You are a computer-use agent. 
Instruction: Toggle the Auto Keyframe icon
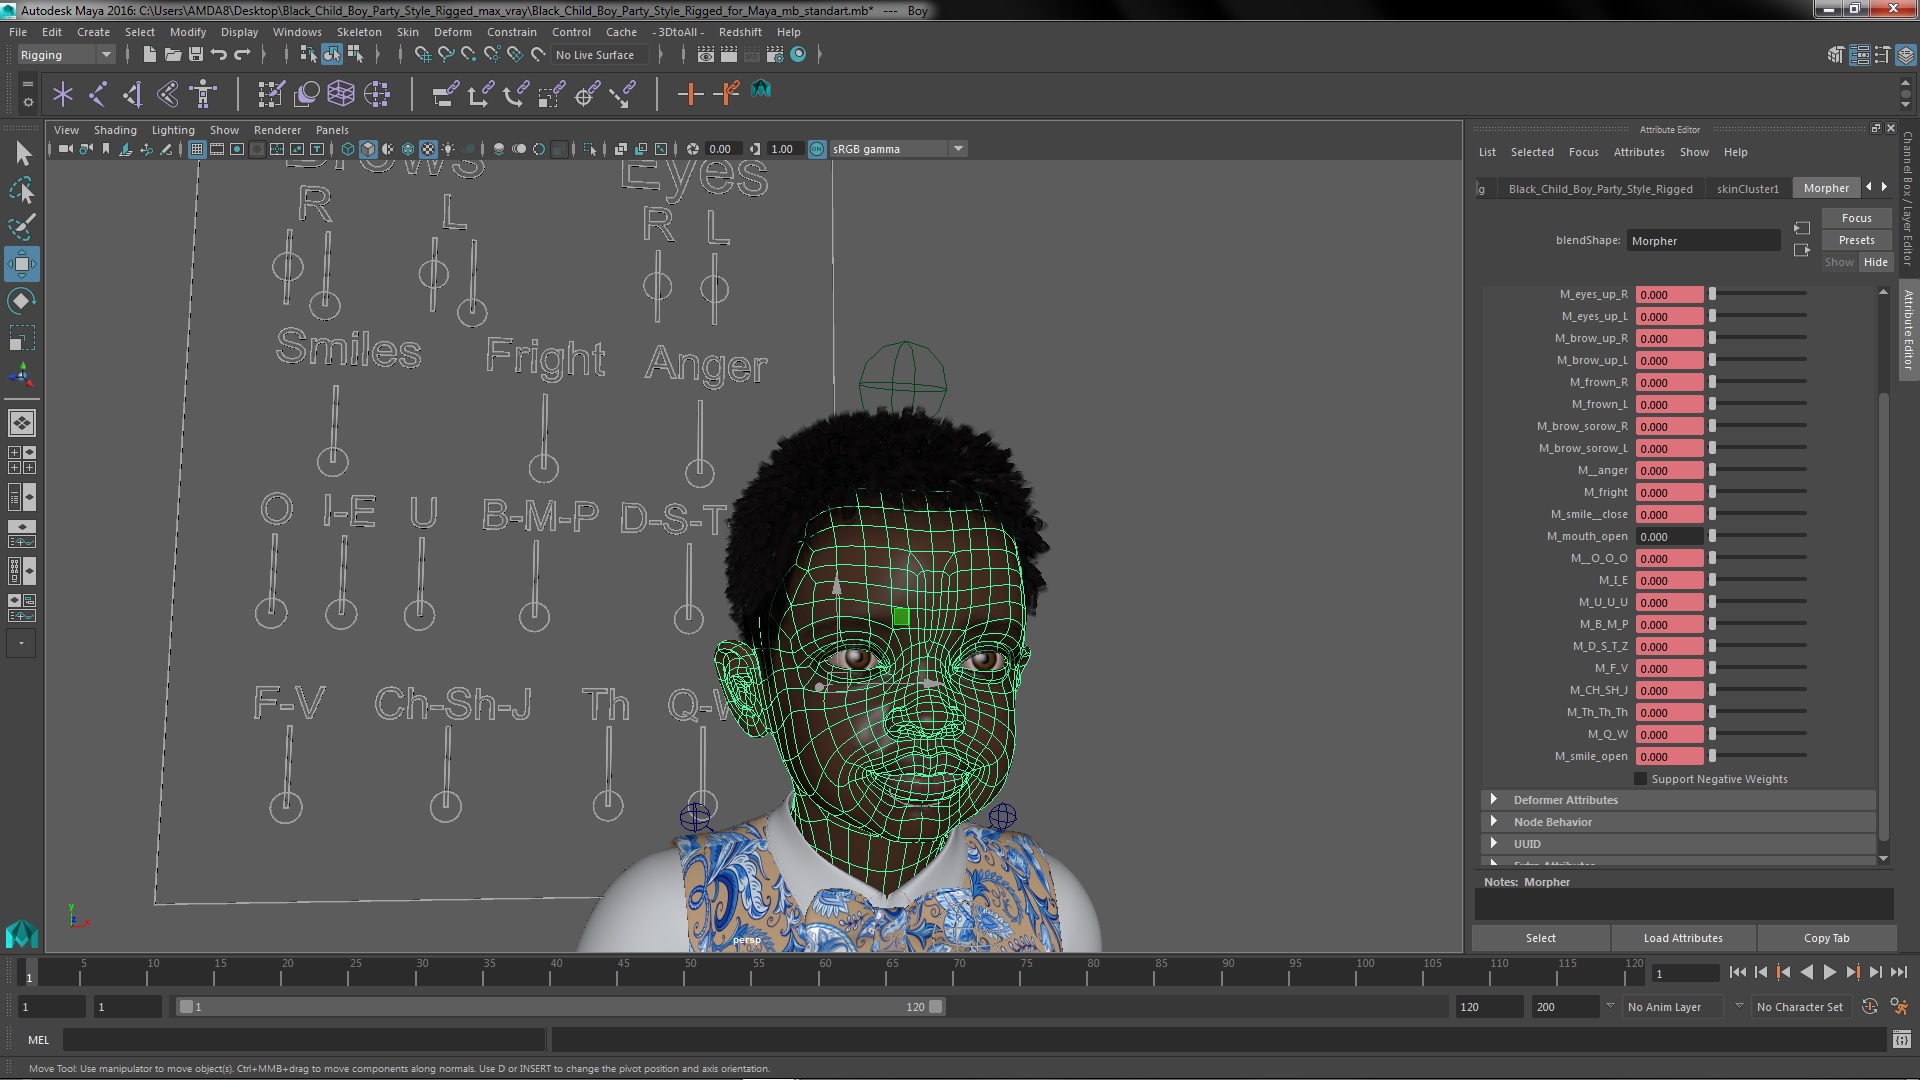coord(1870,1007)
